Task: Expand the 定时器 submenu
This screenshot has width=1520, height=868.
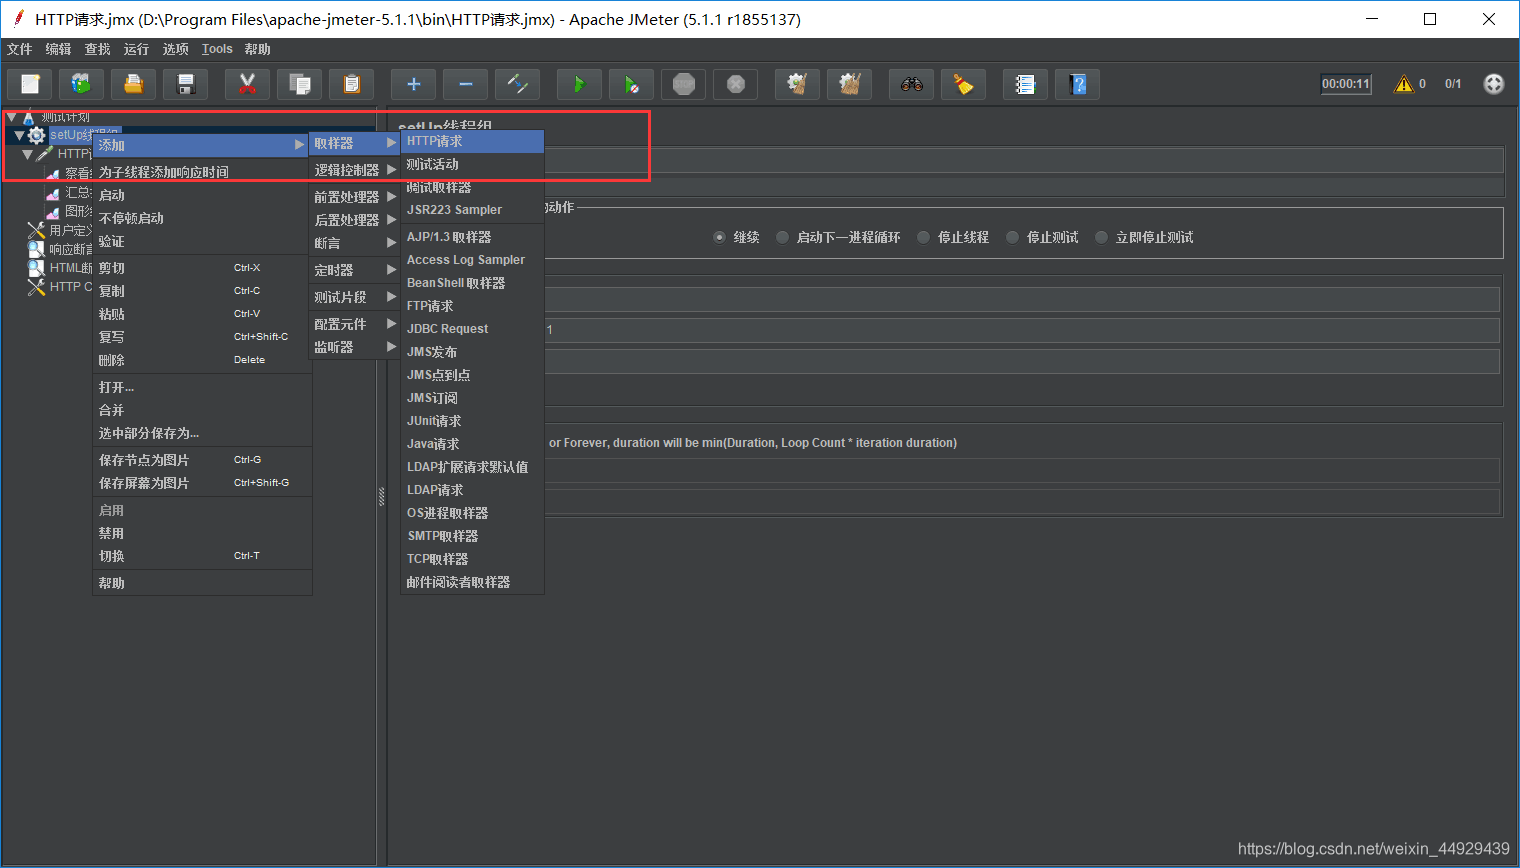Action: pos(355,270)
